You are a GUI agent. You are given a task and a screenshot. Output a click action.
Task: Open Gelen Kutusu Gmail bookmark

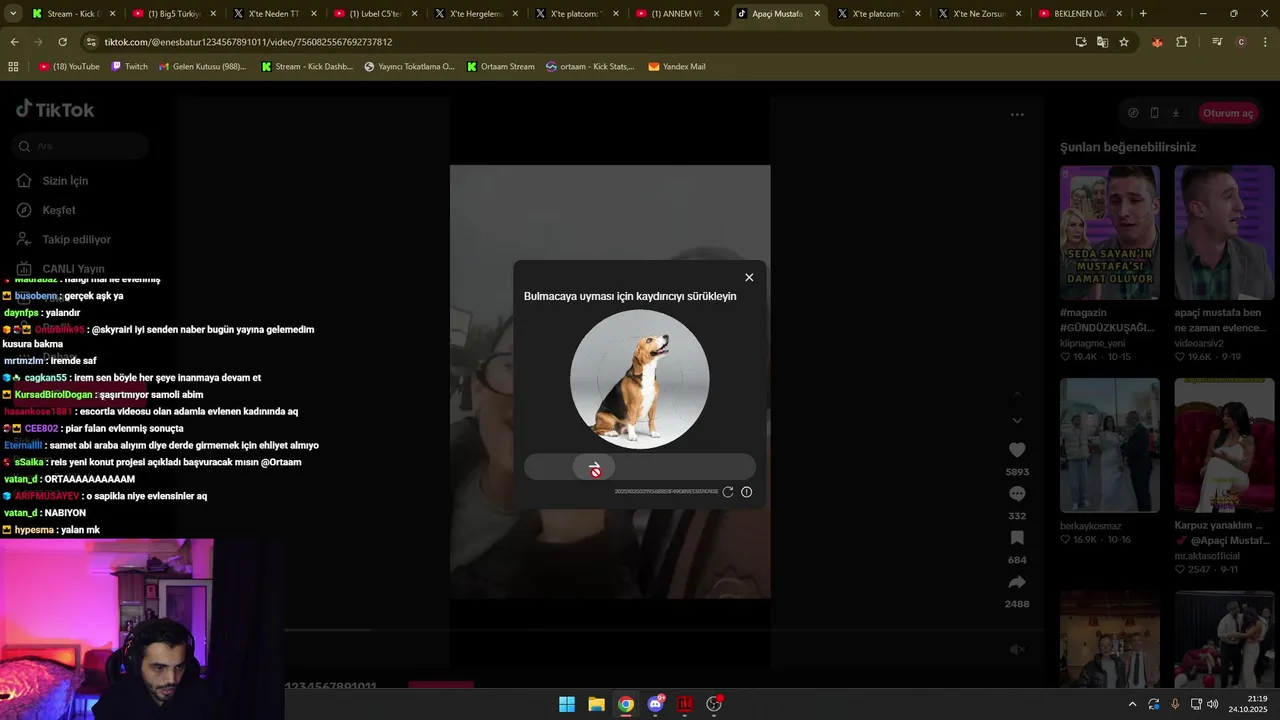pos(203,66)
